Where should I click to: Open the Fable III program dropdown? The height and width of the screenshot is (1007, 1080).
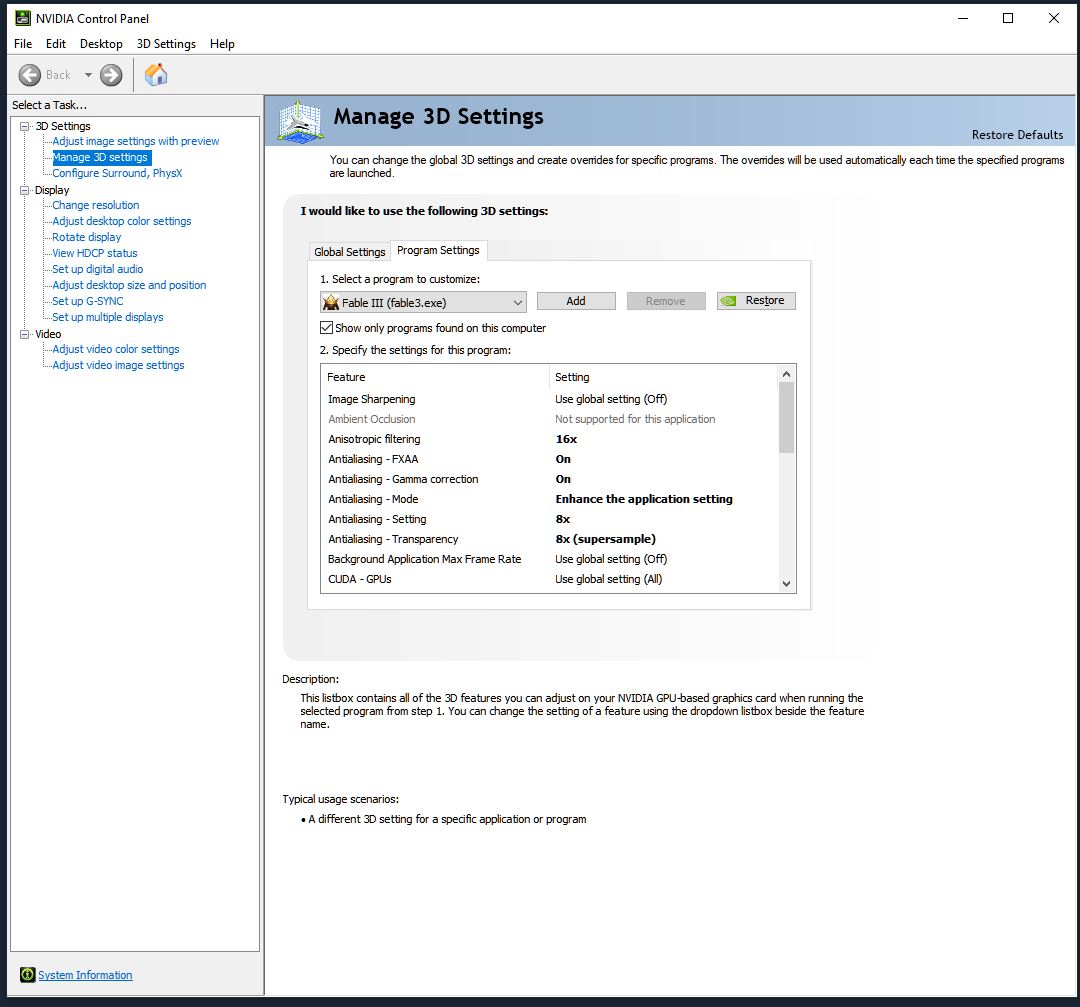[x=424, y=302]
